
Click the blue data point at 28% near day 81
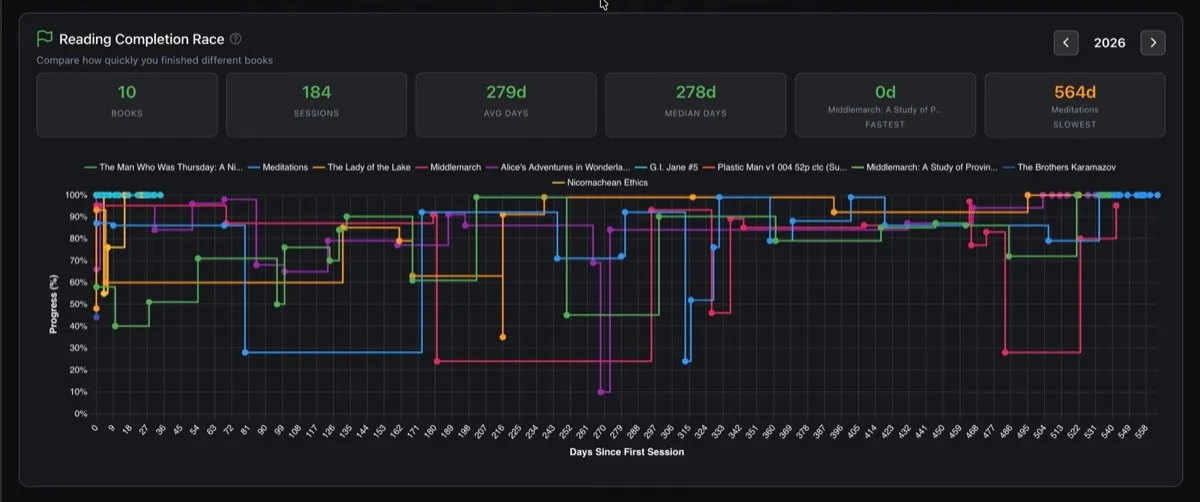tap(245, 352)
